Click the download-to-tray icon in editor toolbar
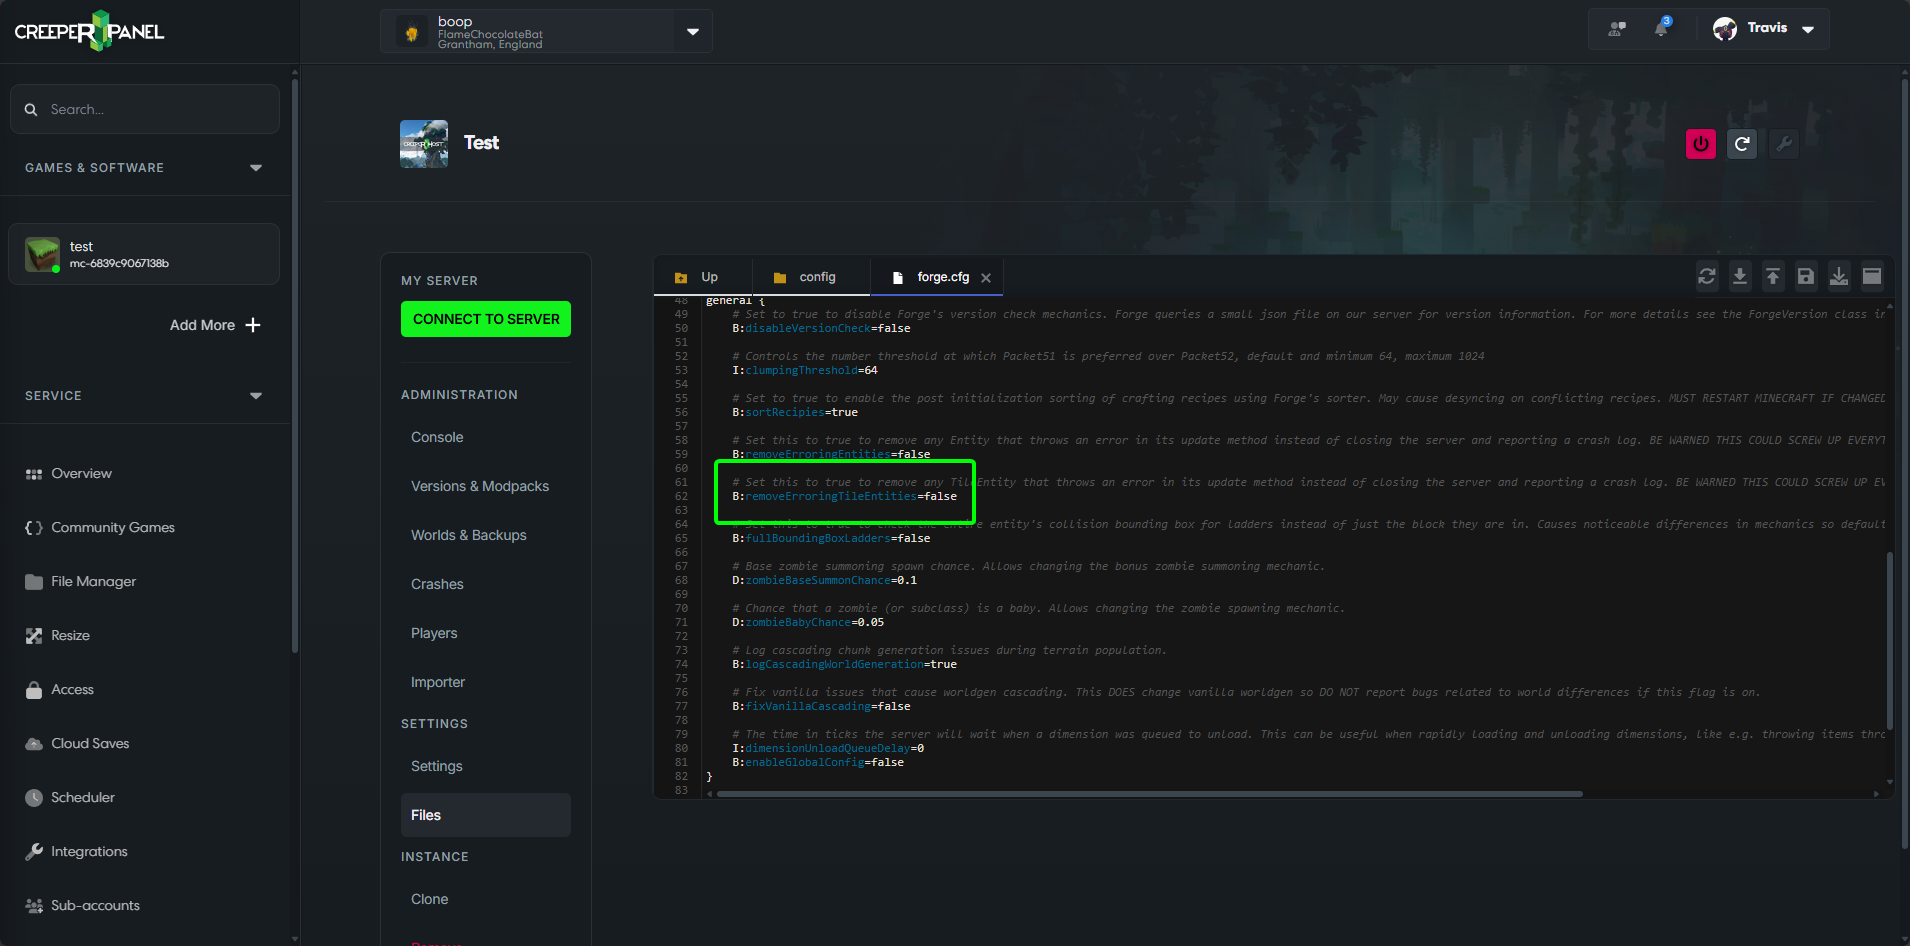 tap(1839, 276)
